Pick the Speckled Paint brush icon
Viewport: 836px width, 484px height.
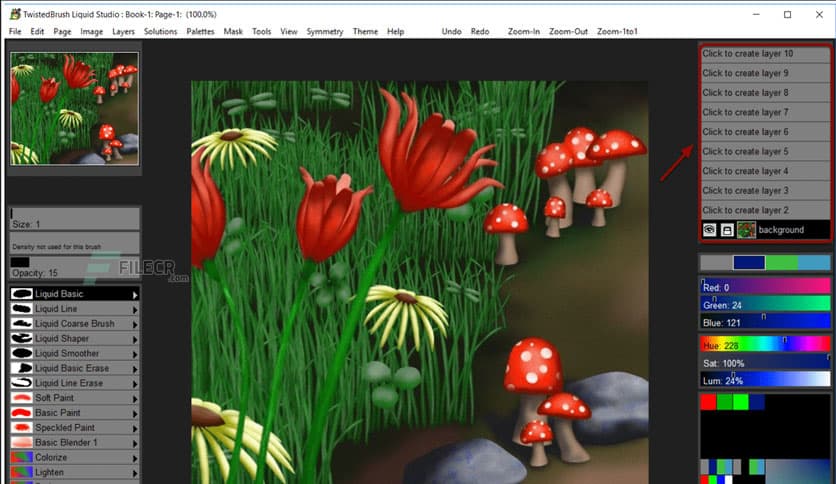pos(22,427)
